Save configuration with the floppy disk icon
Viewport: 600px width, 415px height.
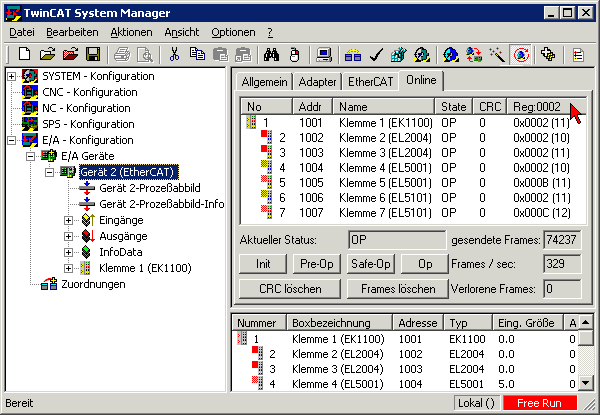(x=92, y=54)
